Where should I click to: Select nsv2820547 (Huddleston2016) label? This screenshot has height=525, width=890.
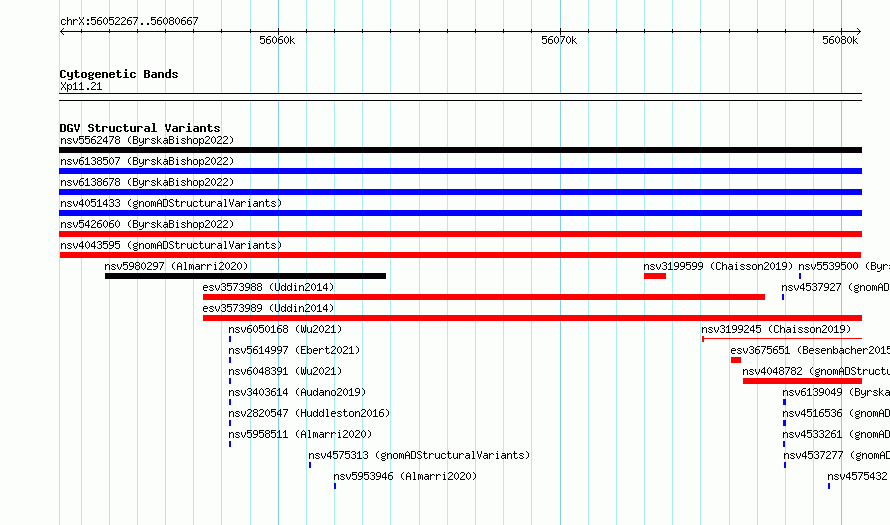click(x=309, y=413)
